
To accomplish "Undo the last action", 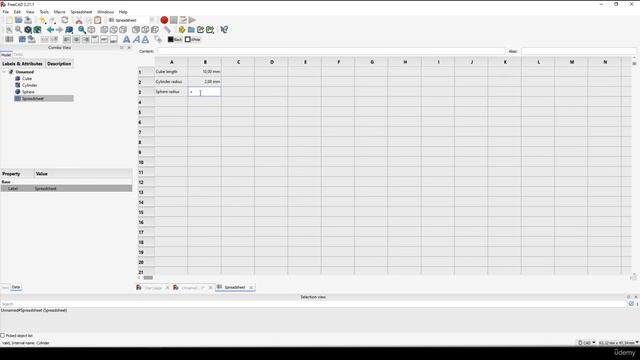I will coord(42,20).
